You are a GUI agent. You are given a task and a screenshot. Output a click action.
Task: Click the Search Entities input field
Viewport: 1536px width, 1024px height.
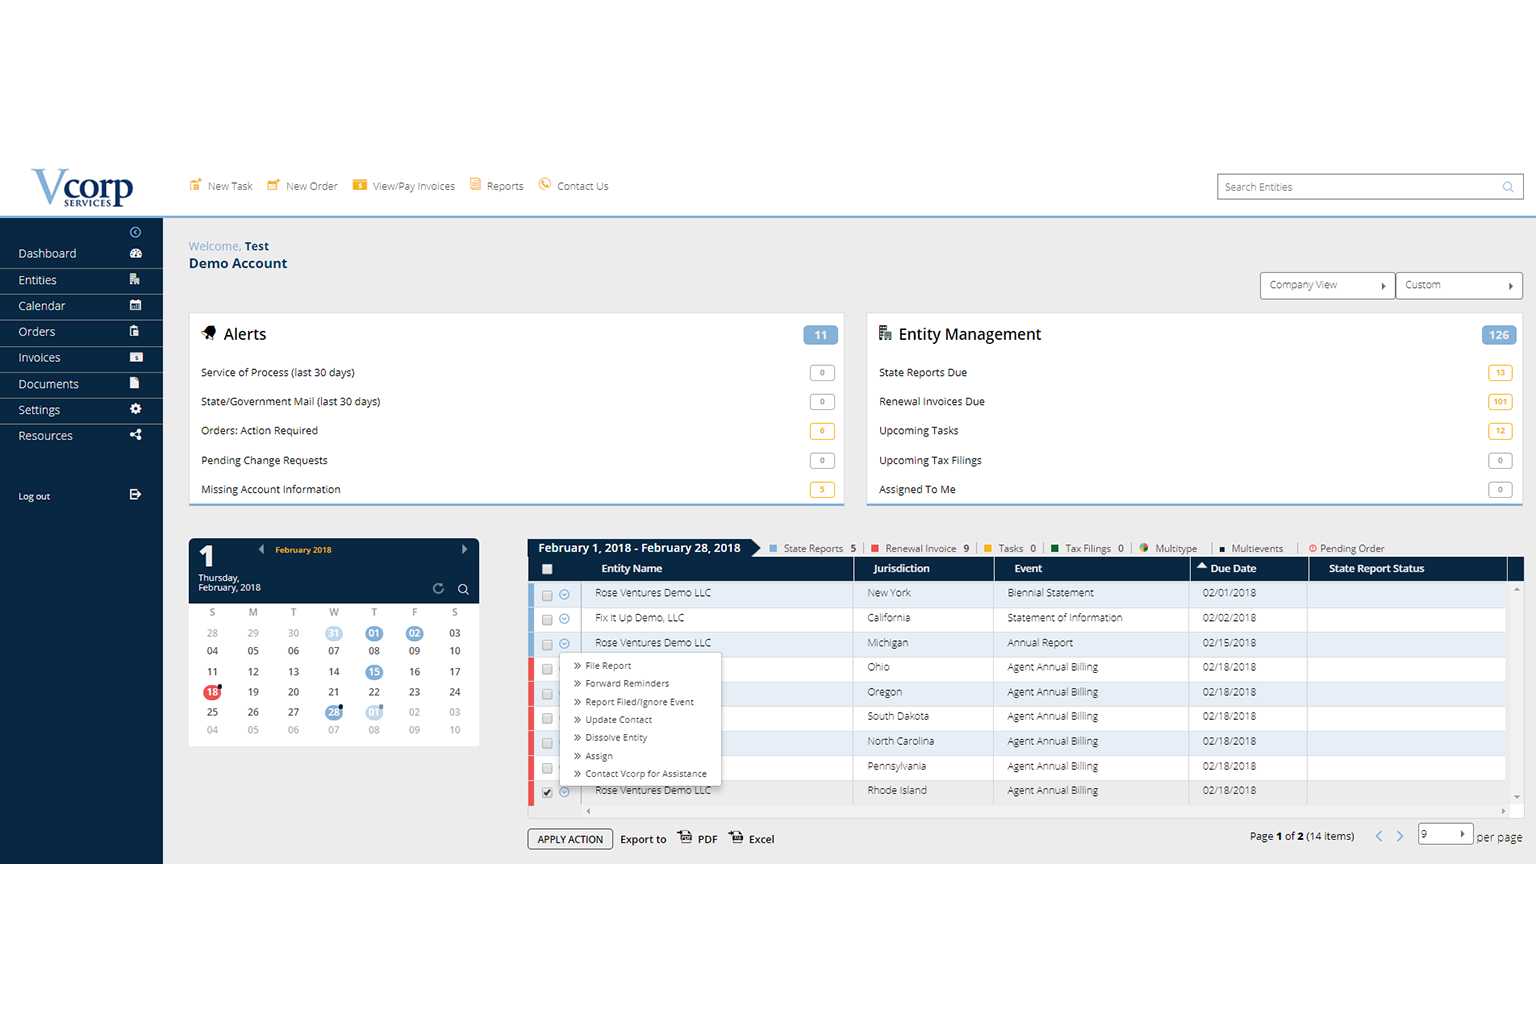(x=1358, y=187)
